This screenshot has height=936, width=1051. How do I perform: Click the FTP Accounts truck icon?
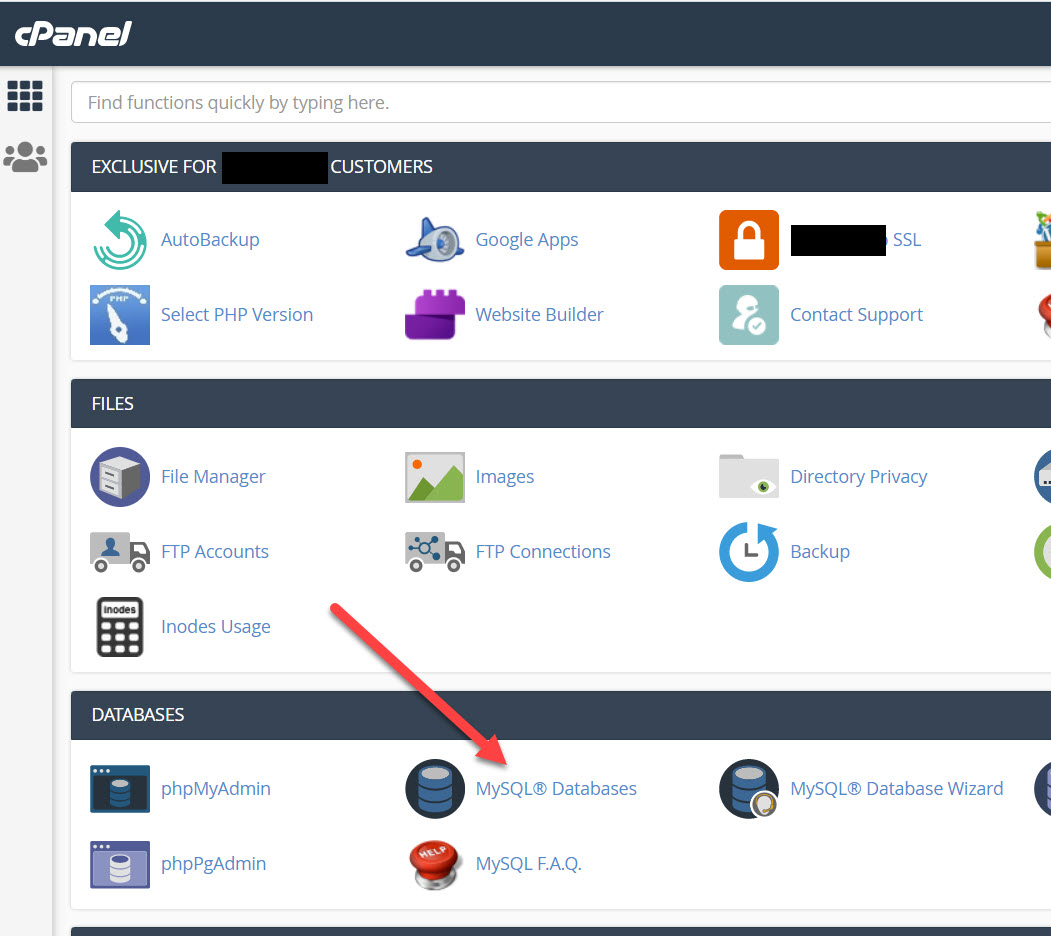point(120,552)
